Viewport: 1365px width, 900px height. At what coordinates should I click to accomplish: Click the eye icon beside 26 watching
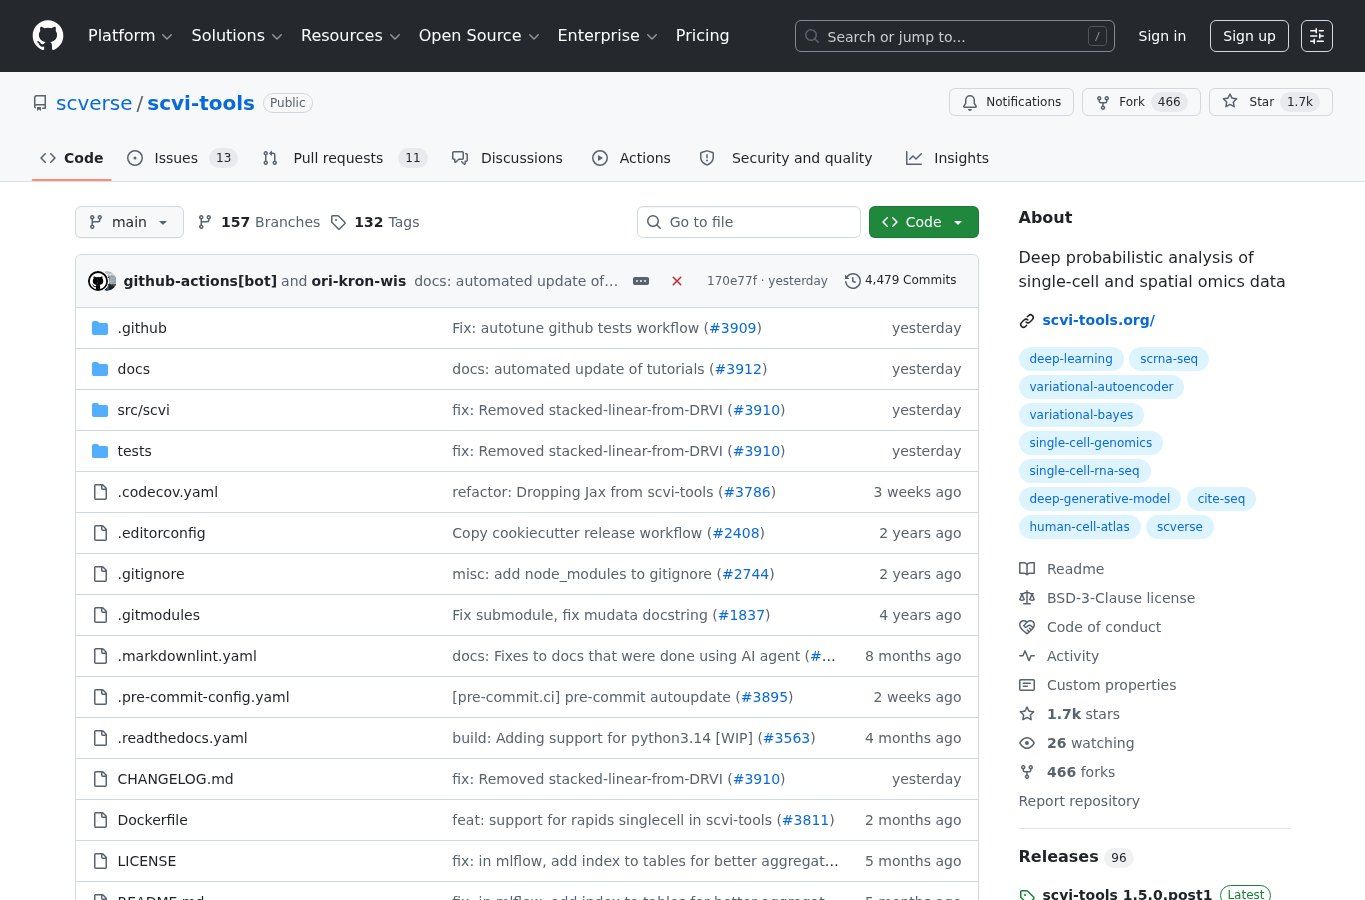pyautogui.click(x=1027, y=743)
